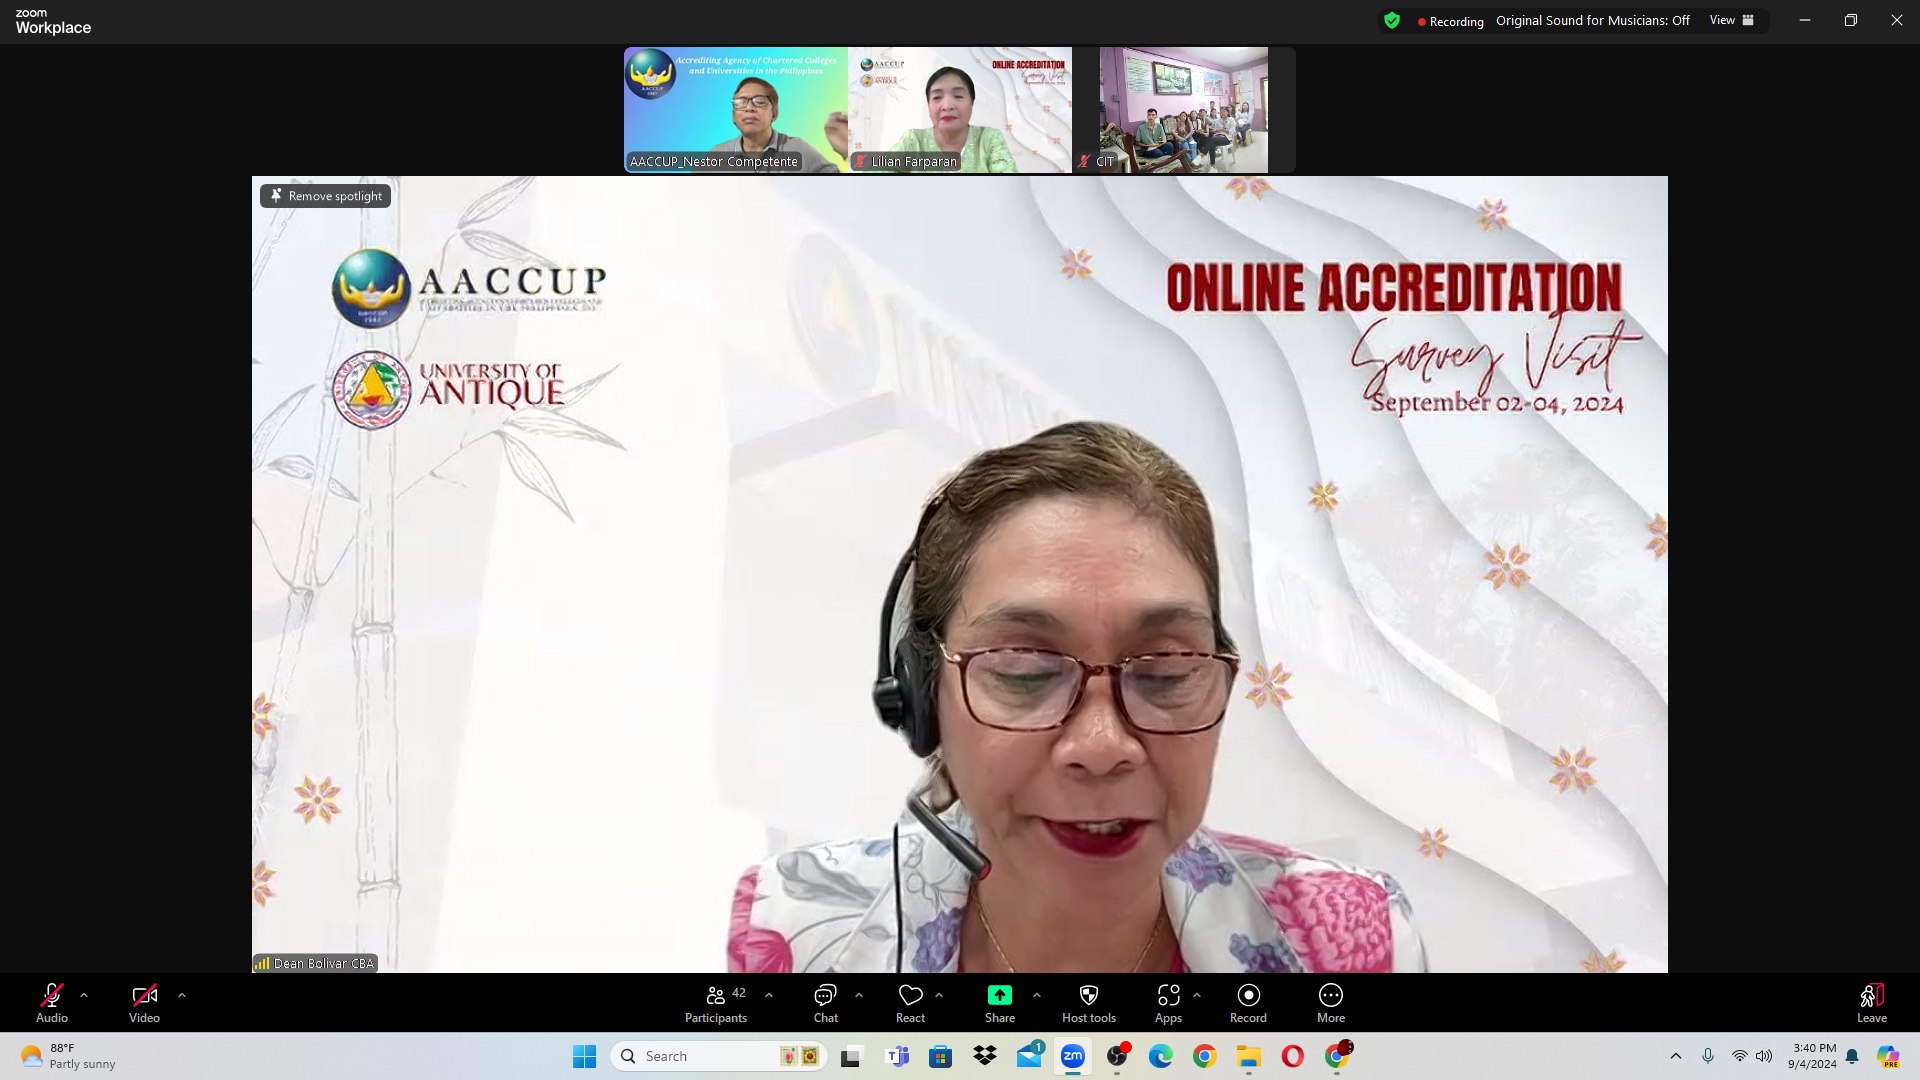1920x1080 pixels.
Task: Open OBS Studio from taskbar
Action: point(1118,1056)
